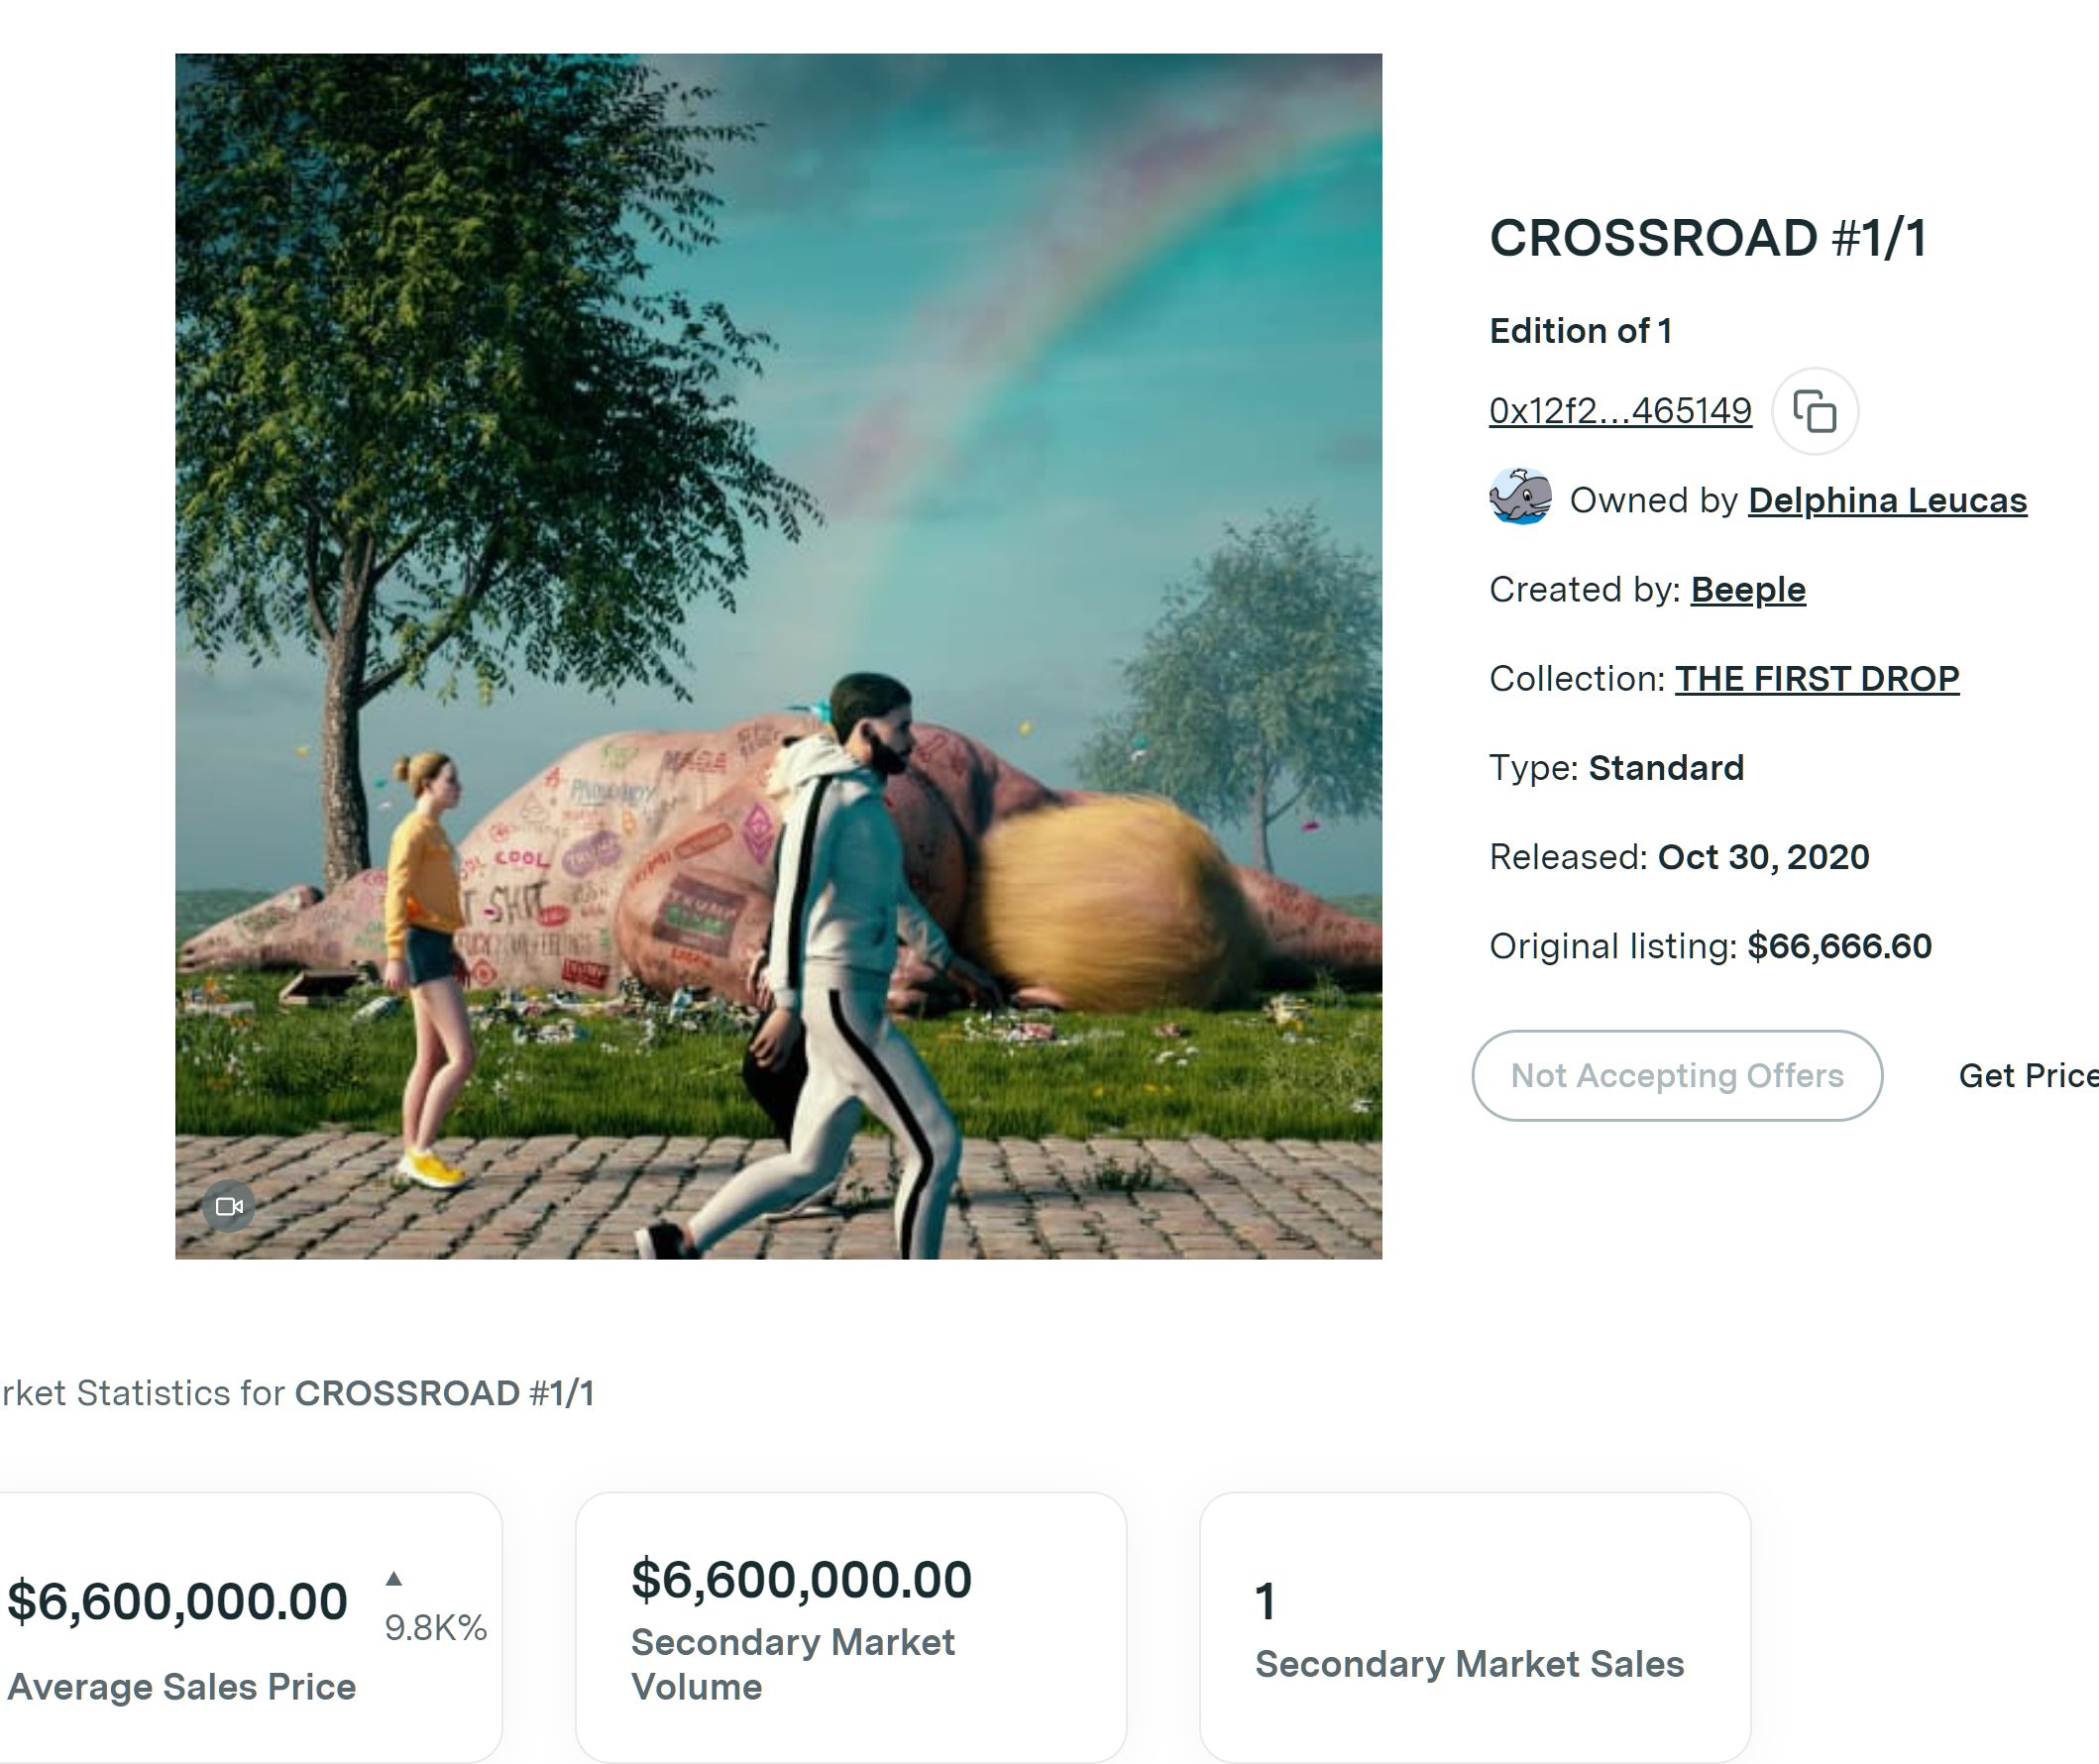Click the Edition of 1 label
This screenshot has height=1764, width=2099.
coord(1580,330)
